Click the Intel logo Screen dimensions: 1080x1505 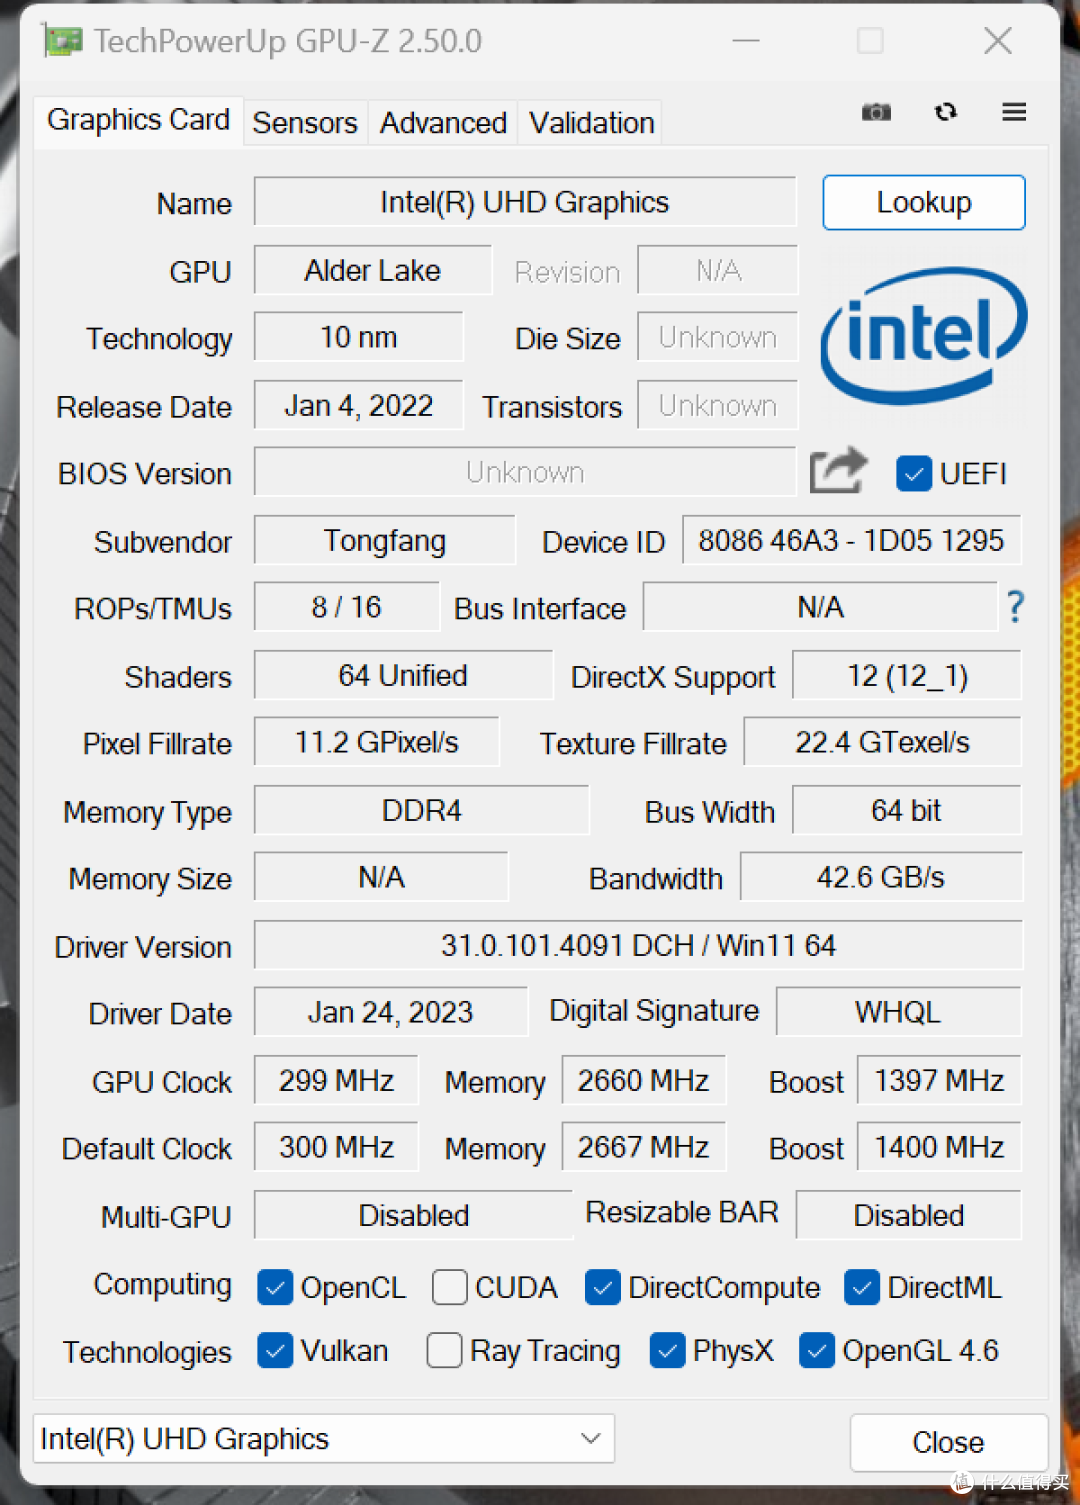923,336
